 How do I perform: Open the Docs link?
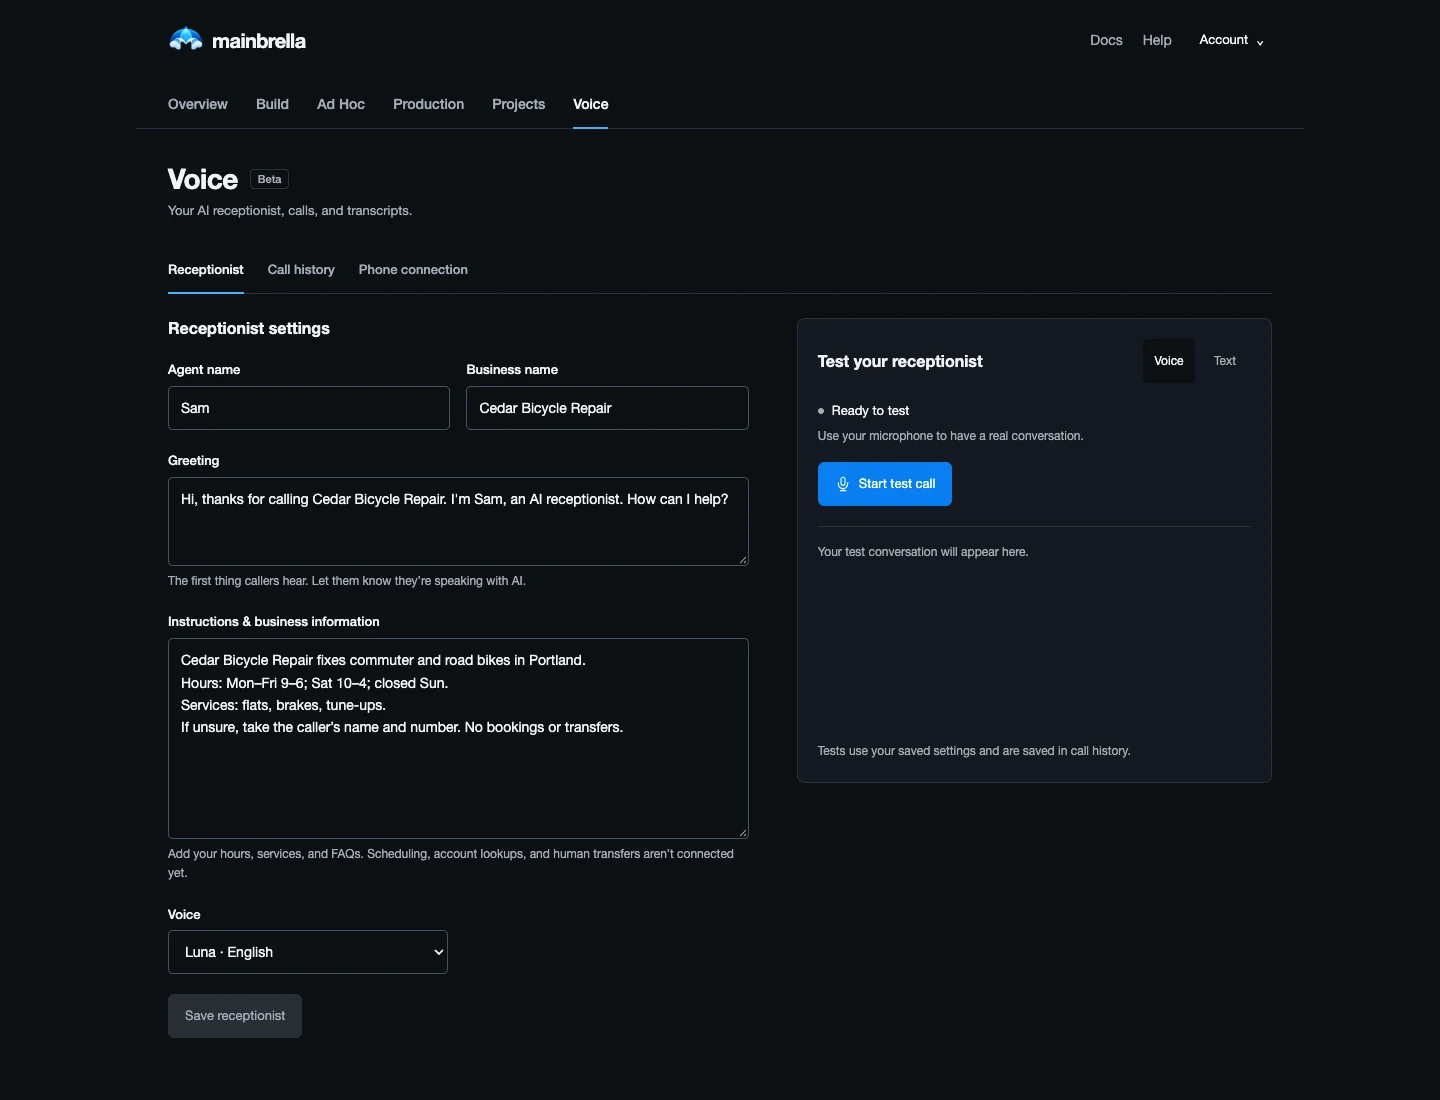click(x=1106, y=40)
